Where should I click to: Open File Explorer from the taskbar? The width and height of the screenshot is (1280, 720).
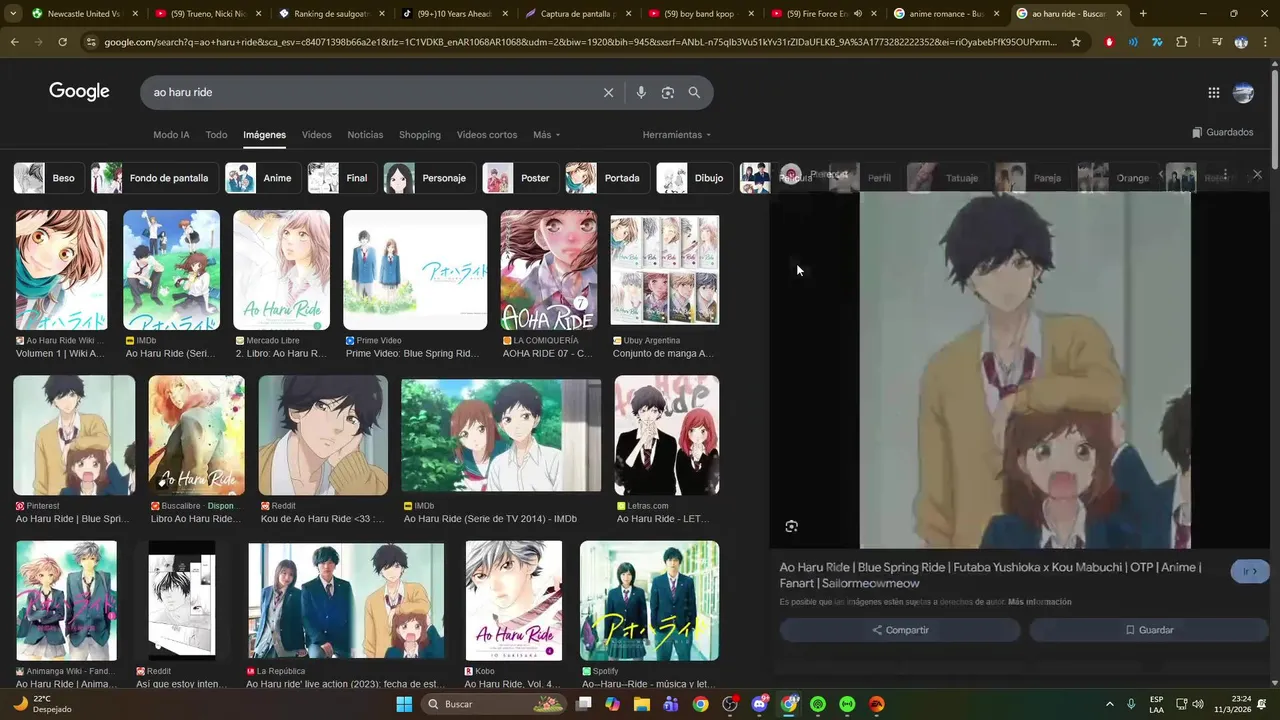(641, 704)
